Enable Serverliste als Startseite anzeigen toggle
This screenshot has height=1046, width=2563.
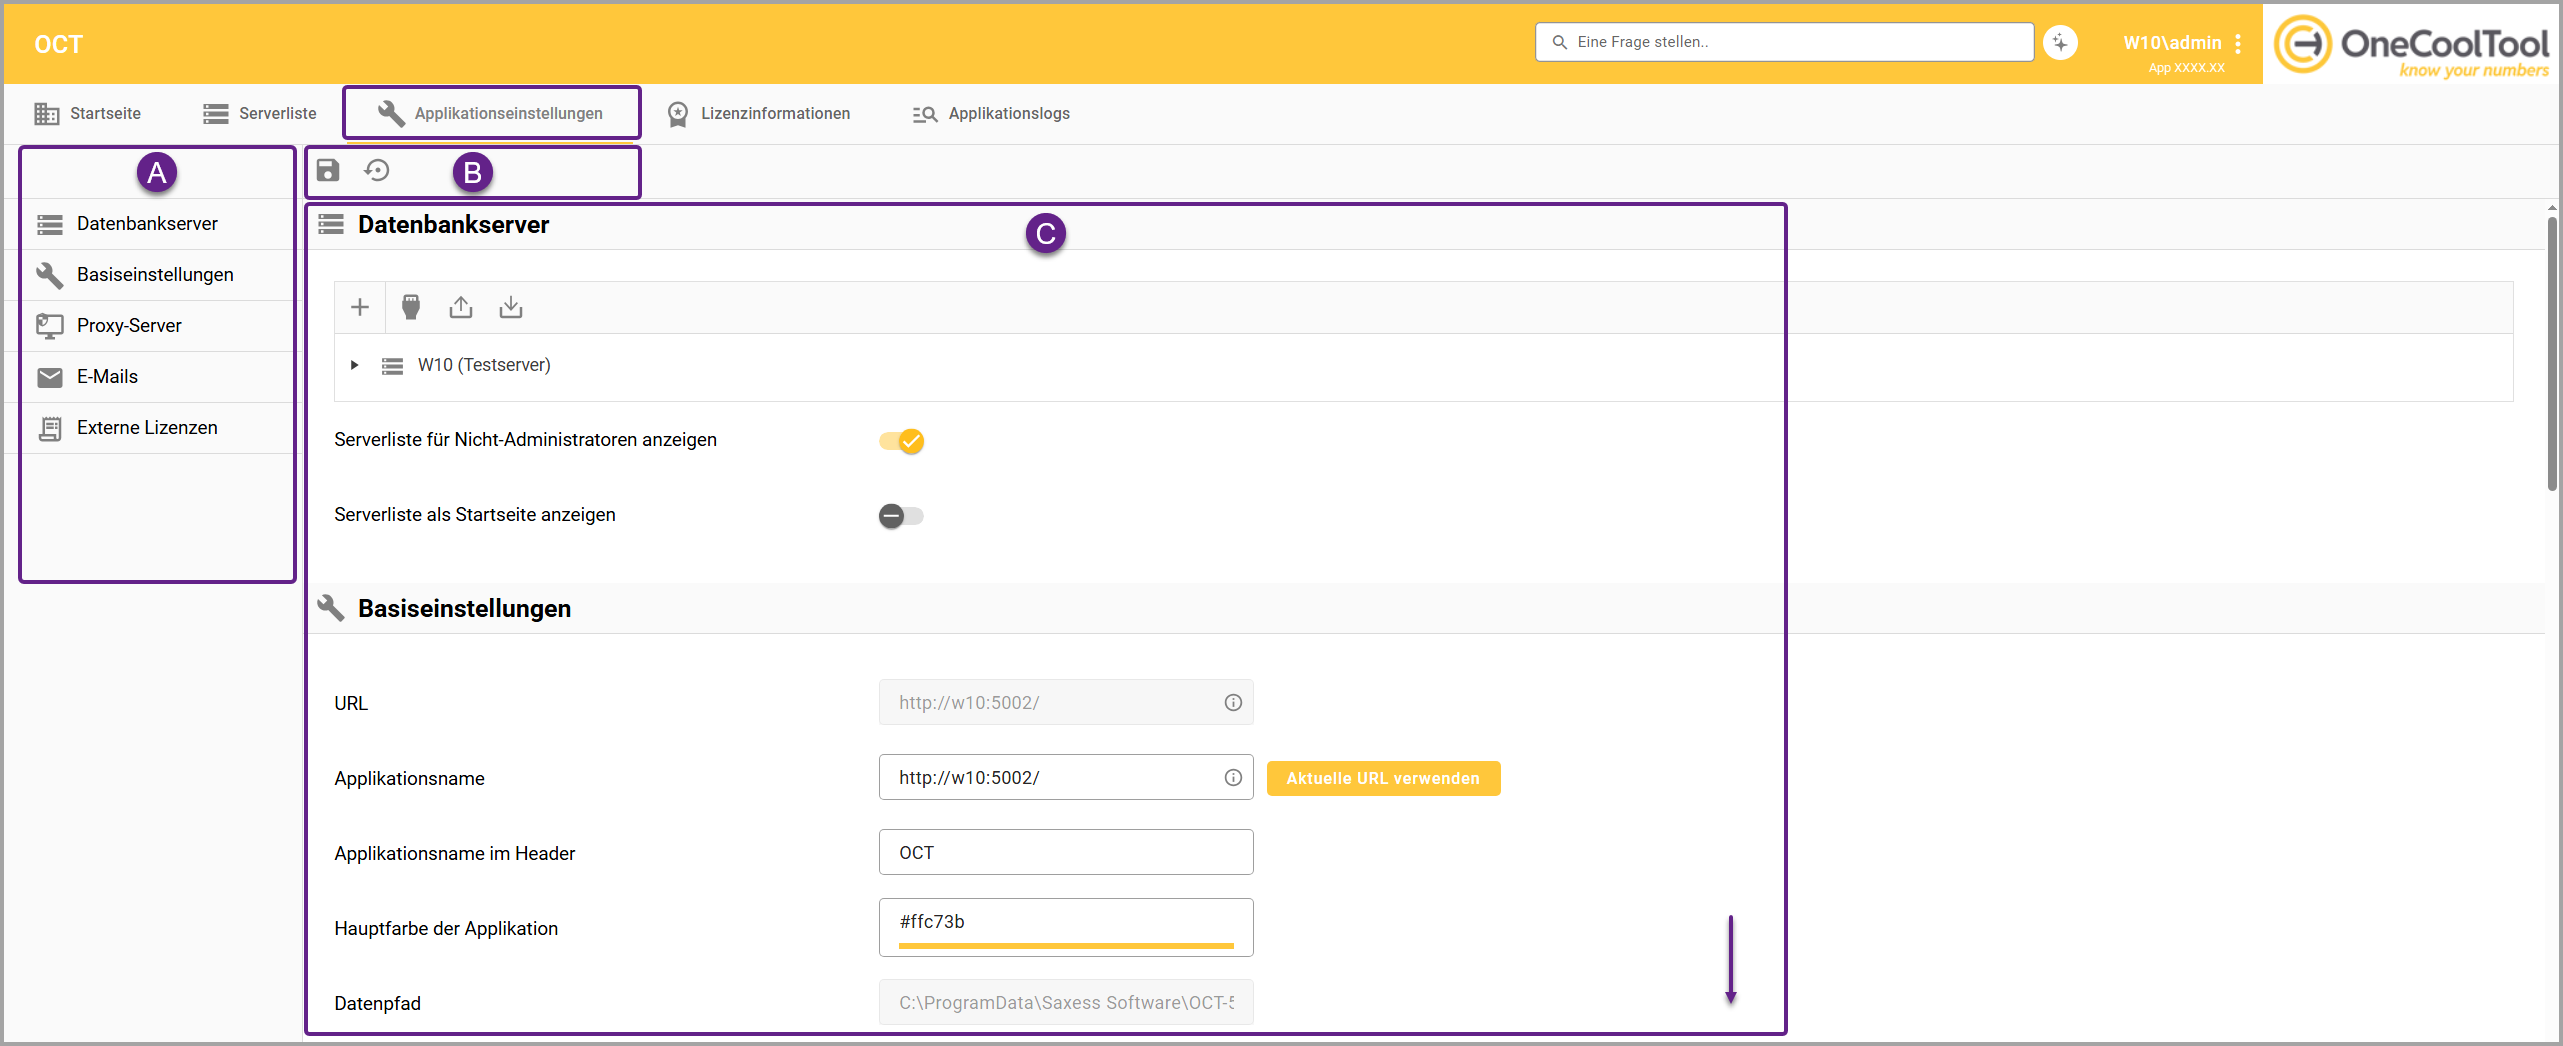(x=901, y=516)
